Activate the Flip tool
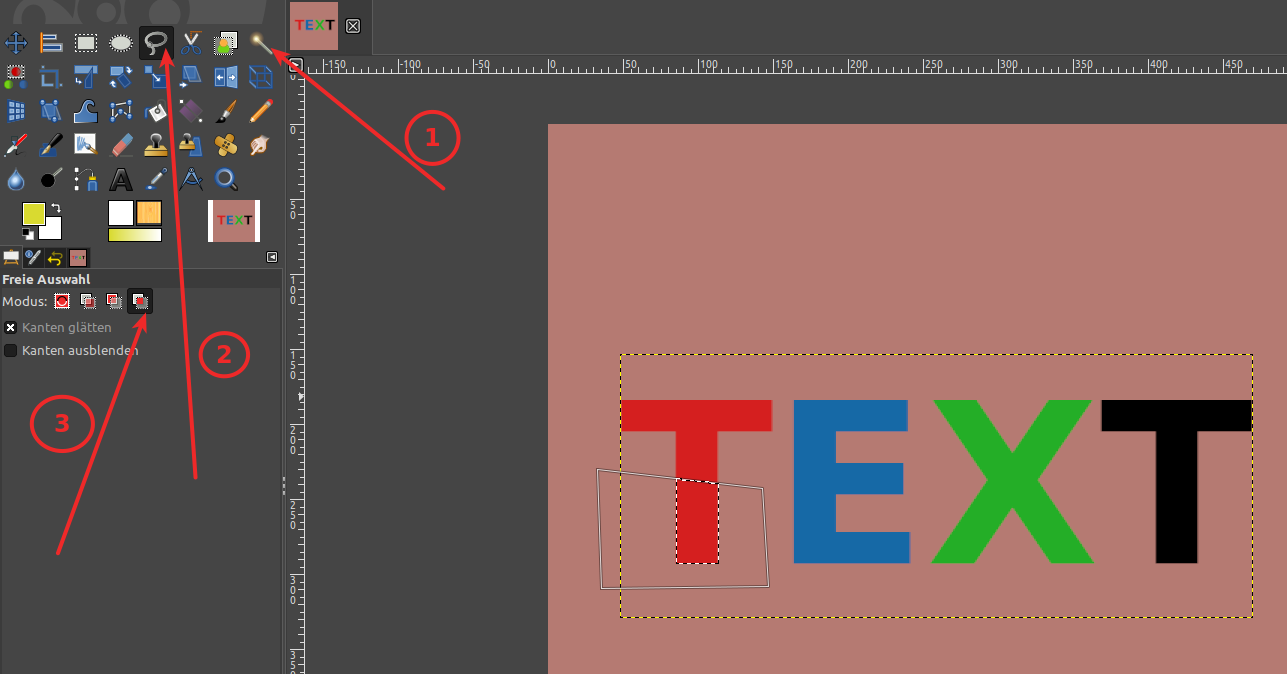Viewport: 1287px width, 674px height. click(x=226, y=77)
